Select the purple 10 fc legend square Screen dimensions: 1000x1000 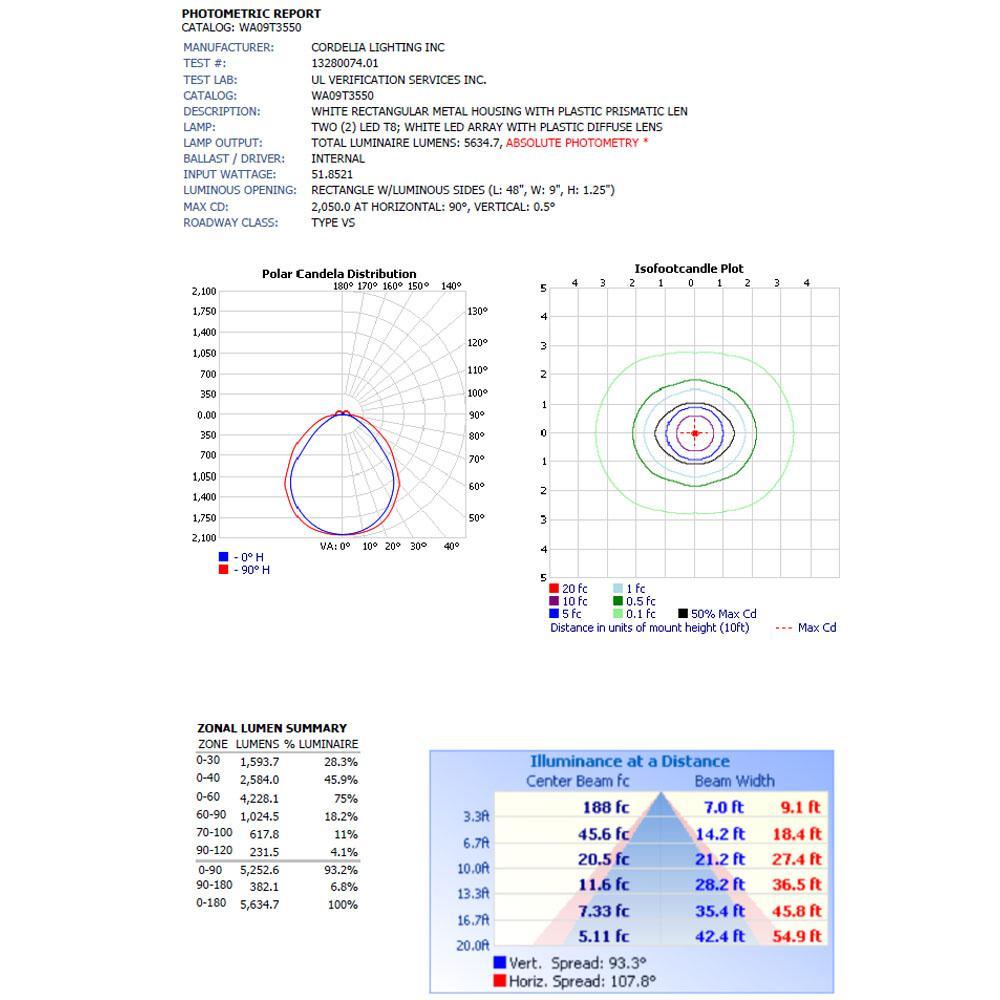[x=554, y=602]
